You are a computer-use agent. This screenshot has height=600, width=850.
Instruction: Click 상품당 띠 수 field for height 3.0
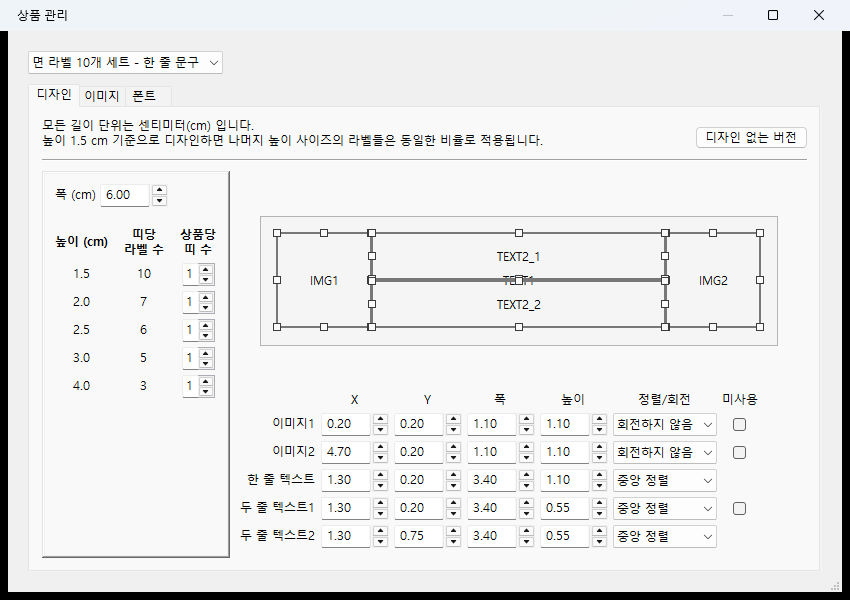pyautogui.click(x=190, y=358)
